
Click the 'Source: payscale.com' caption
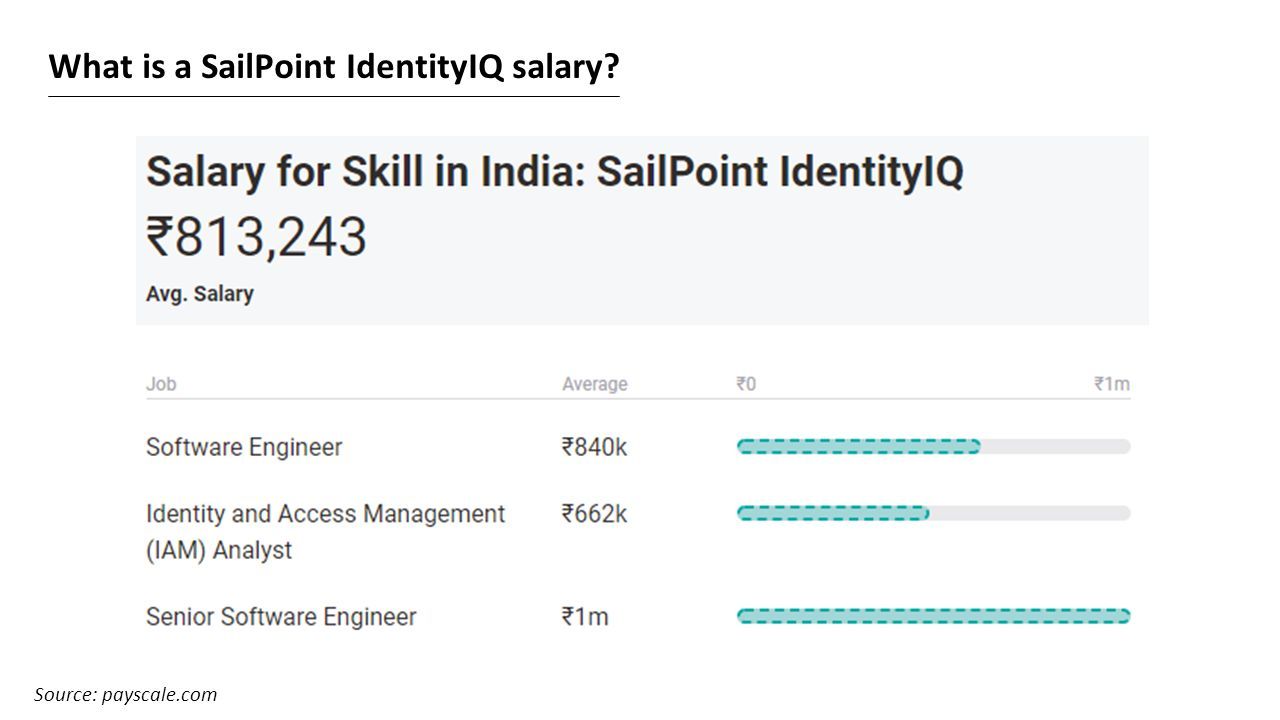pos(126,694)
